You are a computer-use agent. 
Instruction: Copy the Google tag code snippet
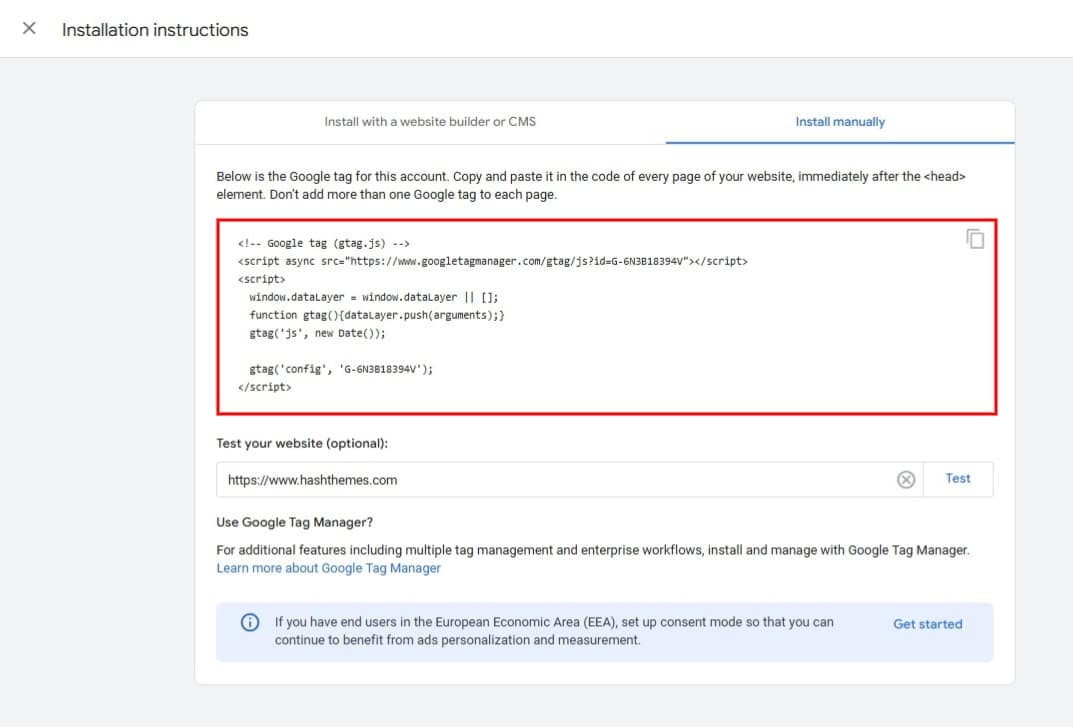[x=974, y=239]
